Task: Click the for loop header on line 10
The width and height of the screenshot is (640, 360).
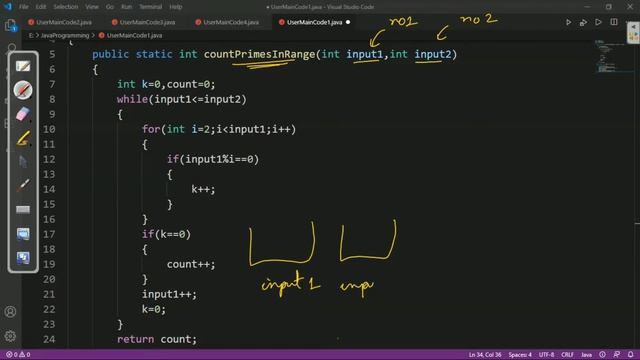Action: (219, 129)
